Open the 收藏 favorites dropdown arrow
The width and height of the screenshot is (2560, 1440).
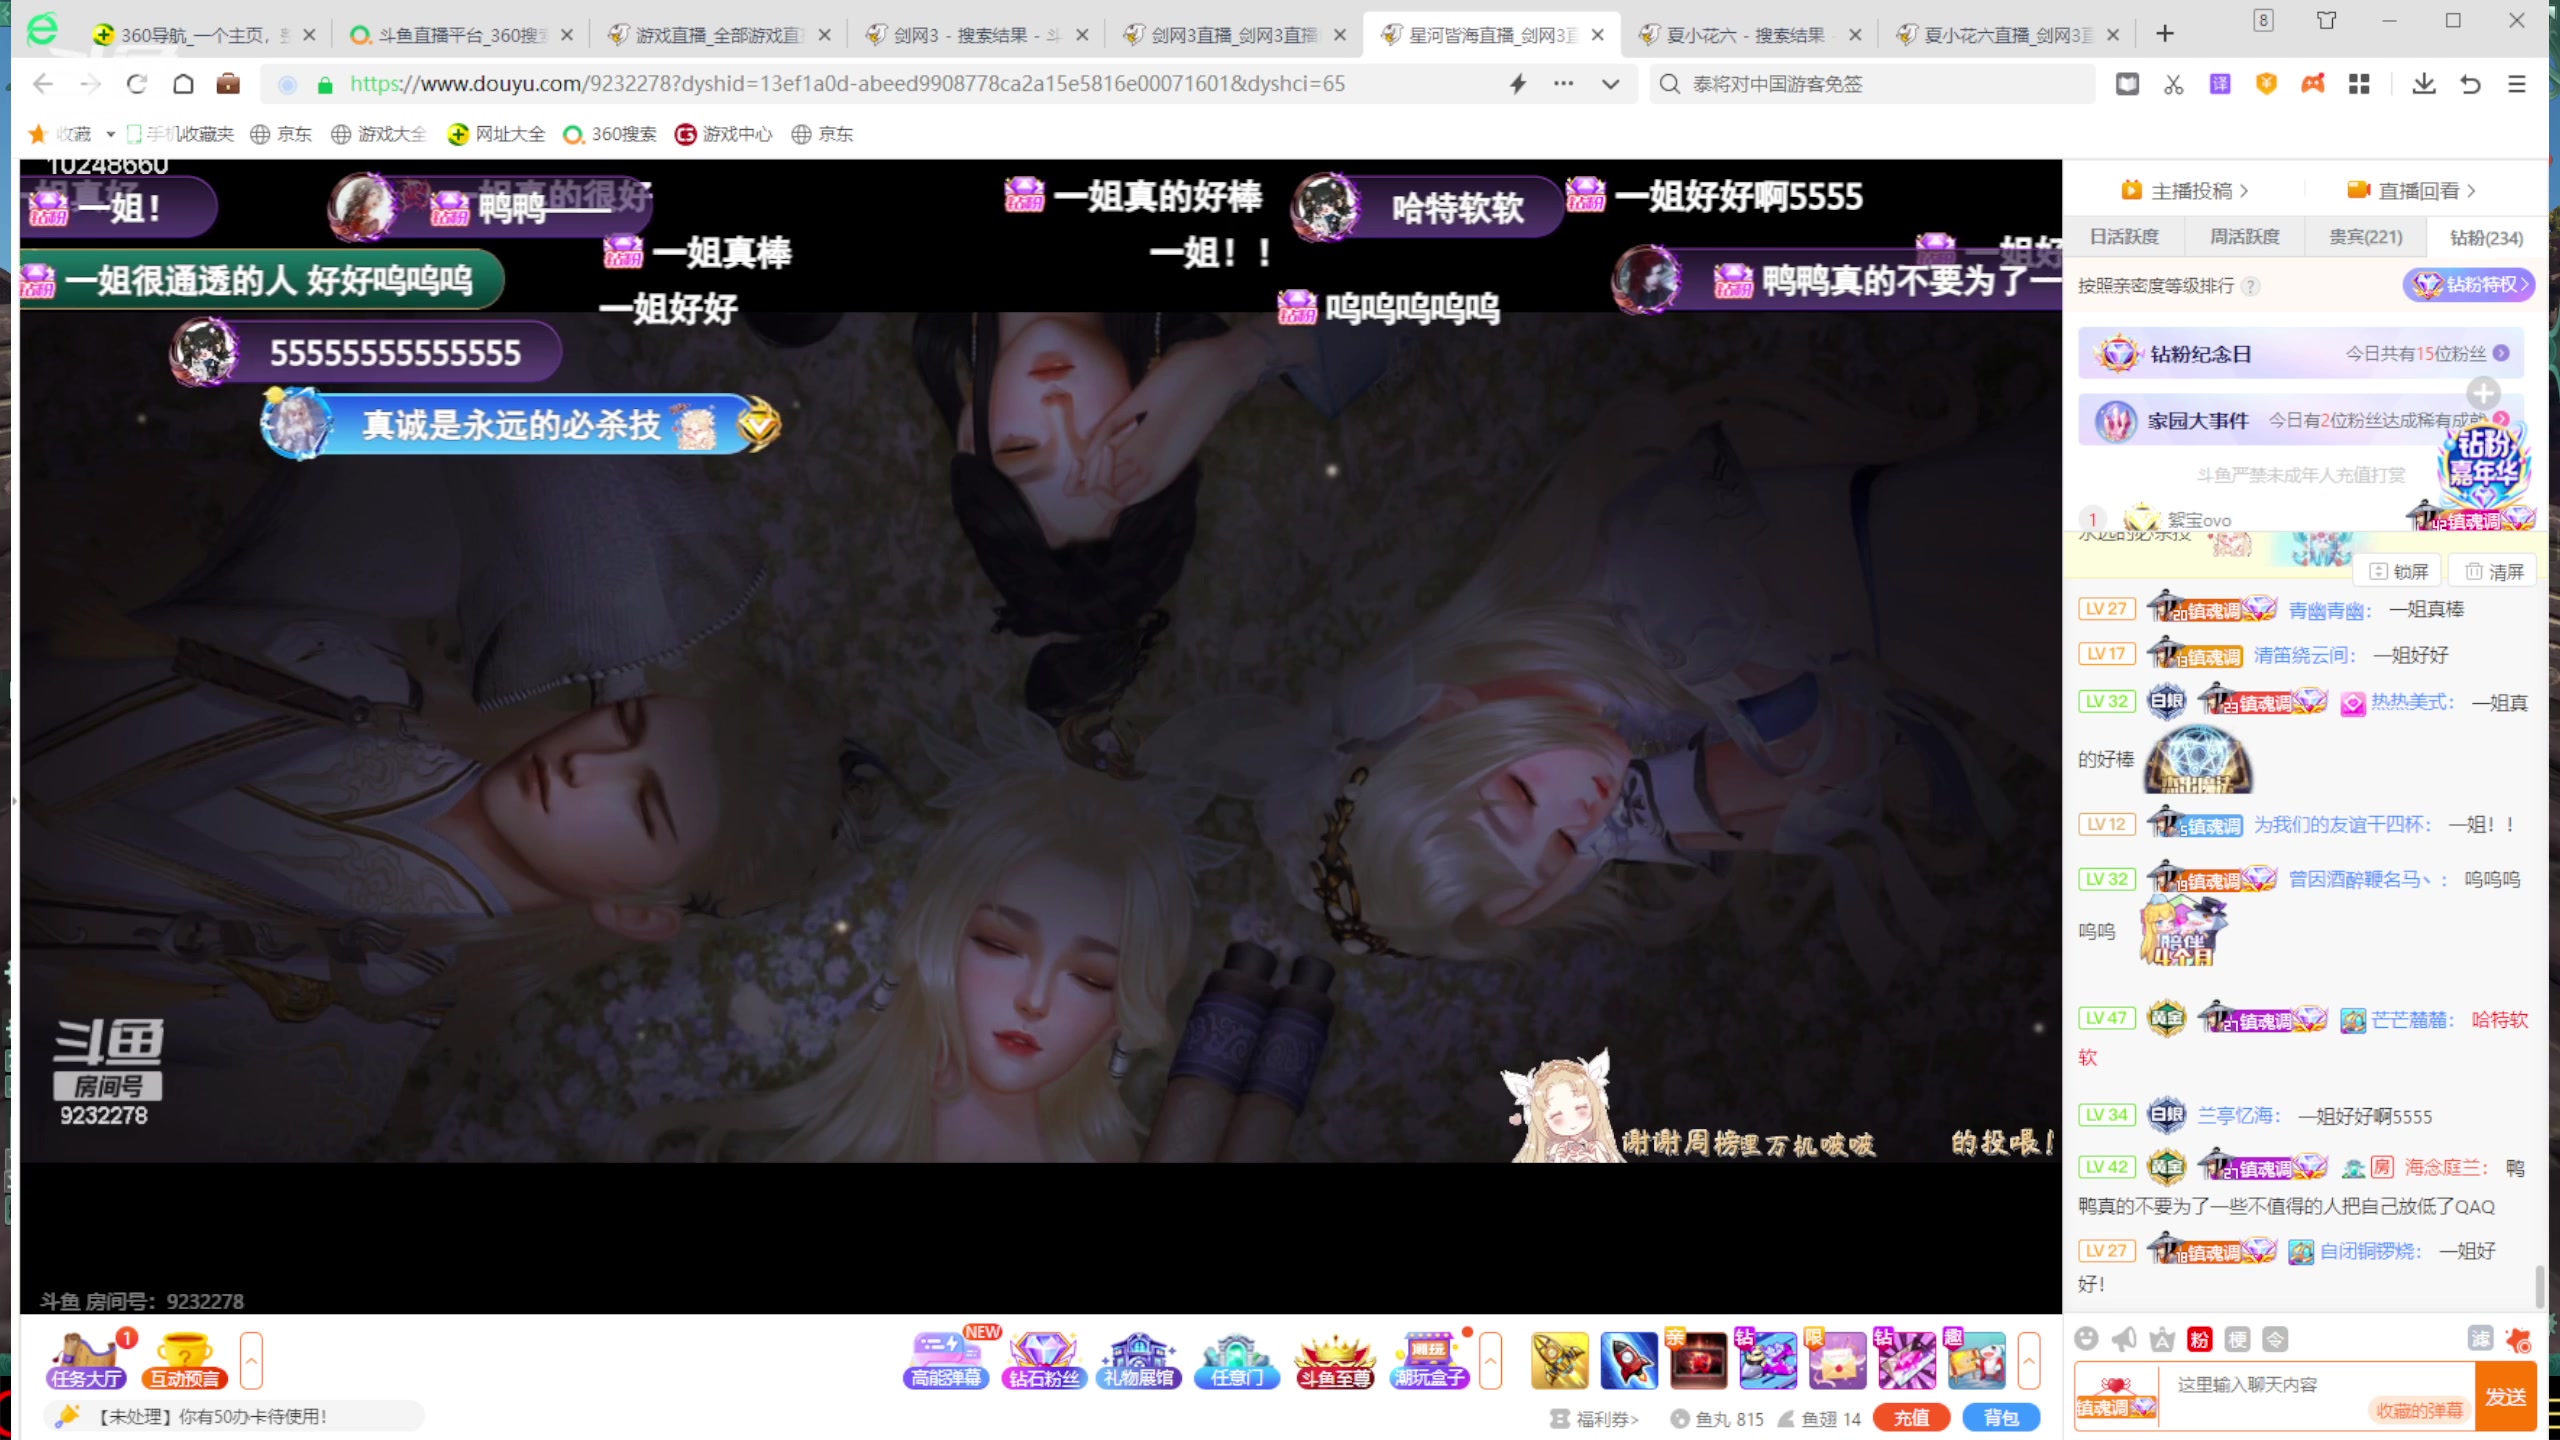point(110,134)
